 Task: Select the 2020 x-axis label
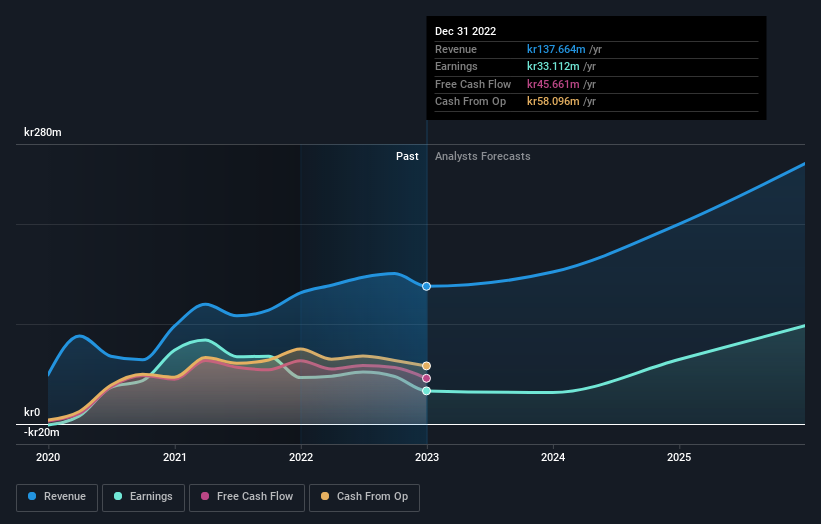click(x=48, y=457)
